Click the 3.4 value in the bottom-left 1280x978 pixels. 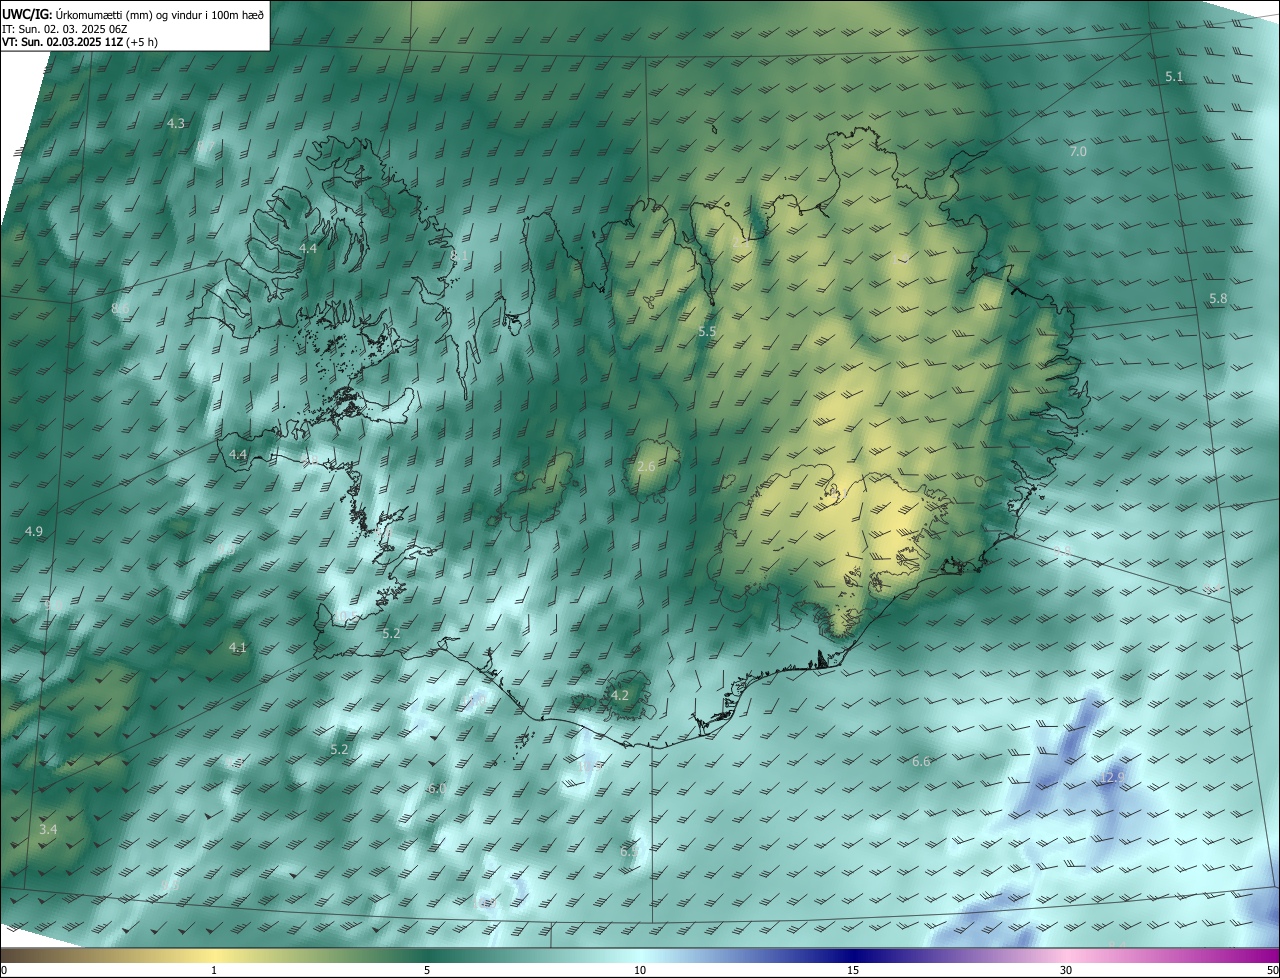pyautogui.click(x=48, y=830)
